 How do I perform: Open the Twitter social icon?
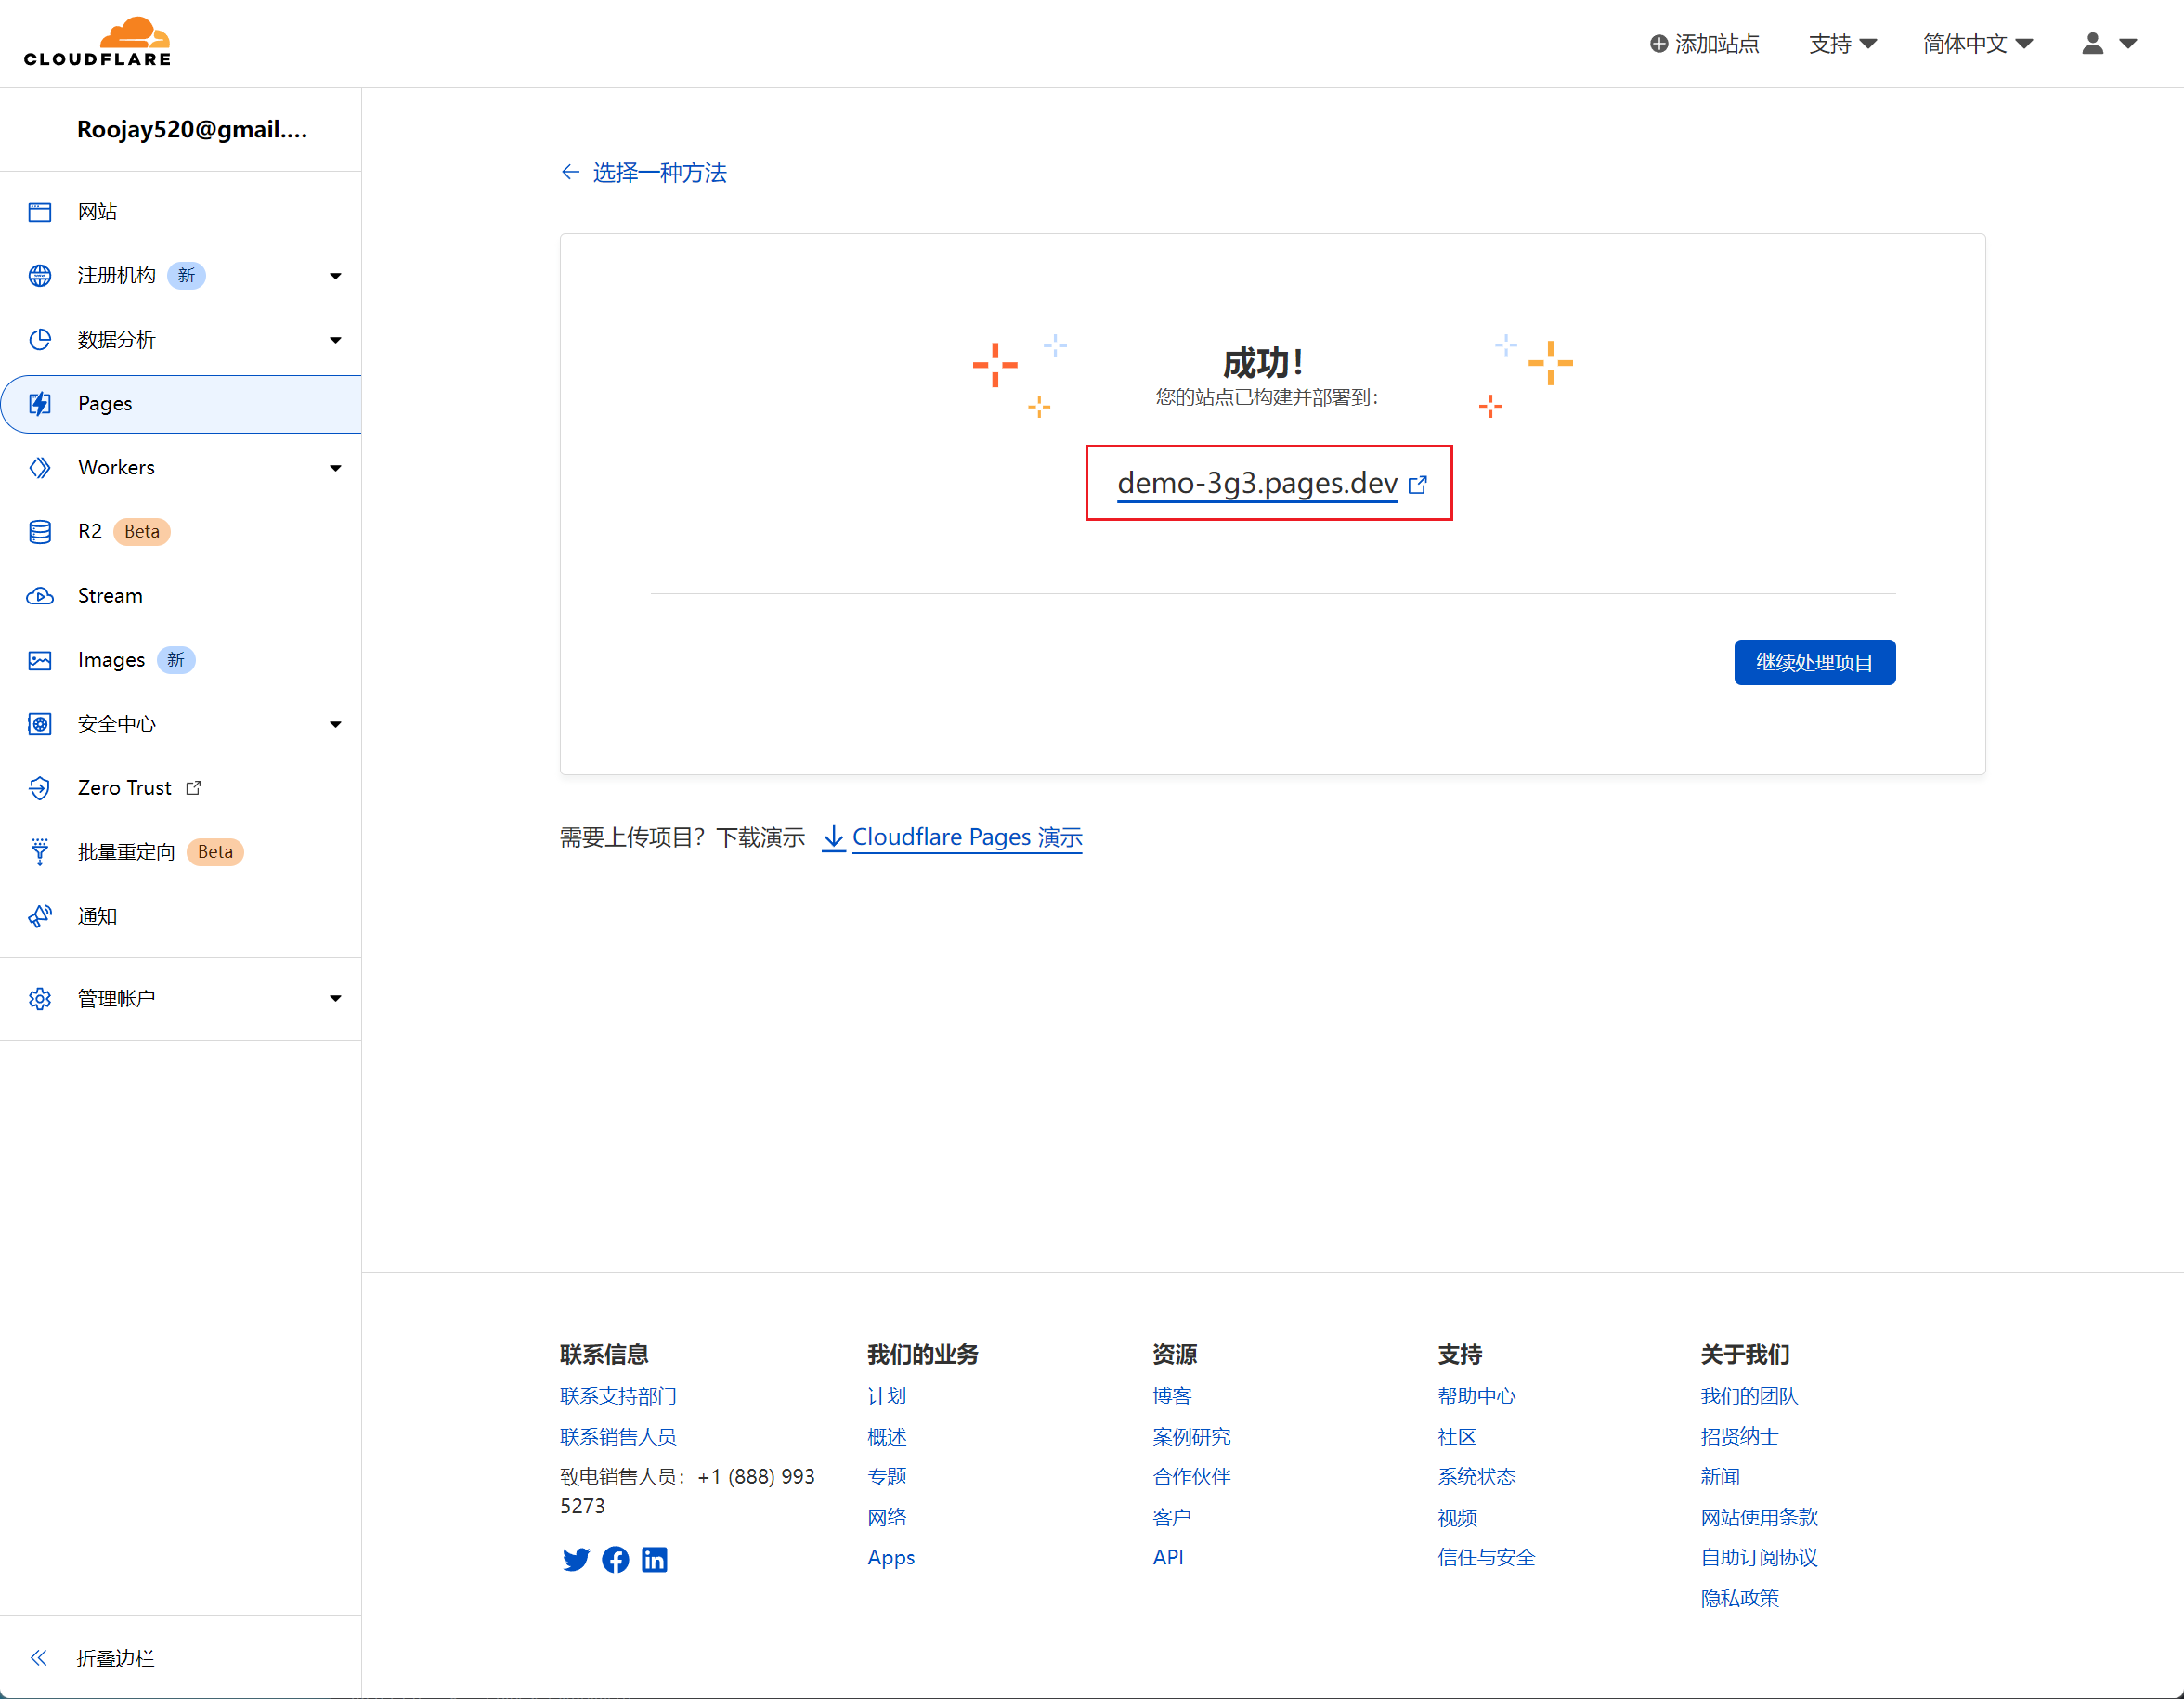click(575, 1559)
